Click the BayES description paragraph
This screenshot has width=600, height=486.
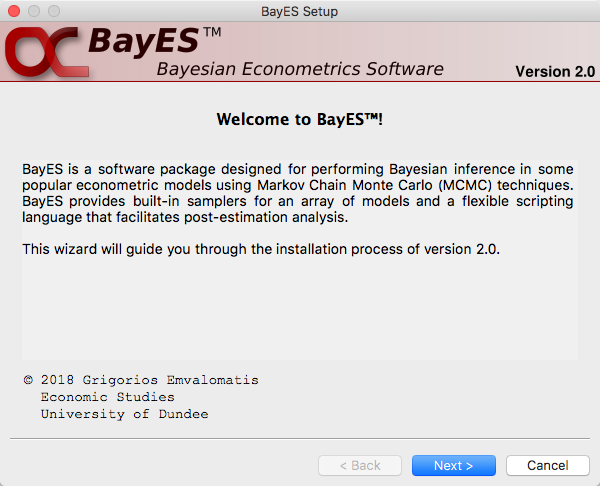298,193
